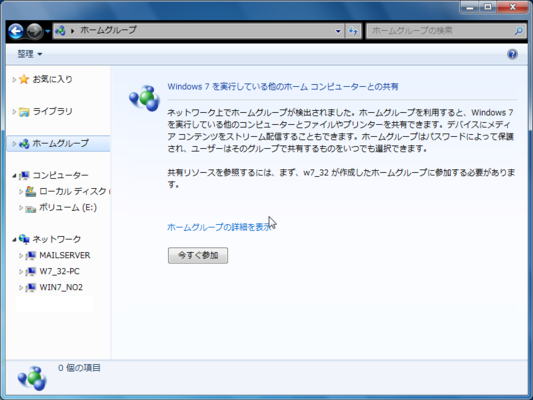Select お気に入り in the navigation pane
Viewport: 533px width, 400px height.
coord(53,79)
